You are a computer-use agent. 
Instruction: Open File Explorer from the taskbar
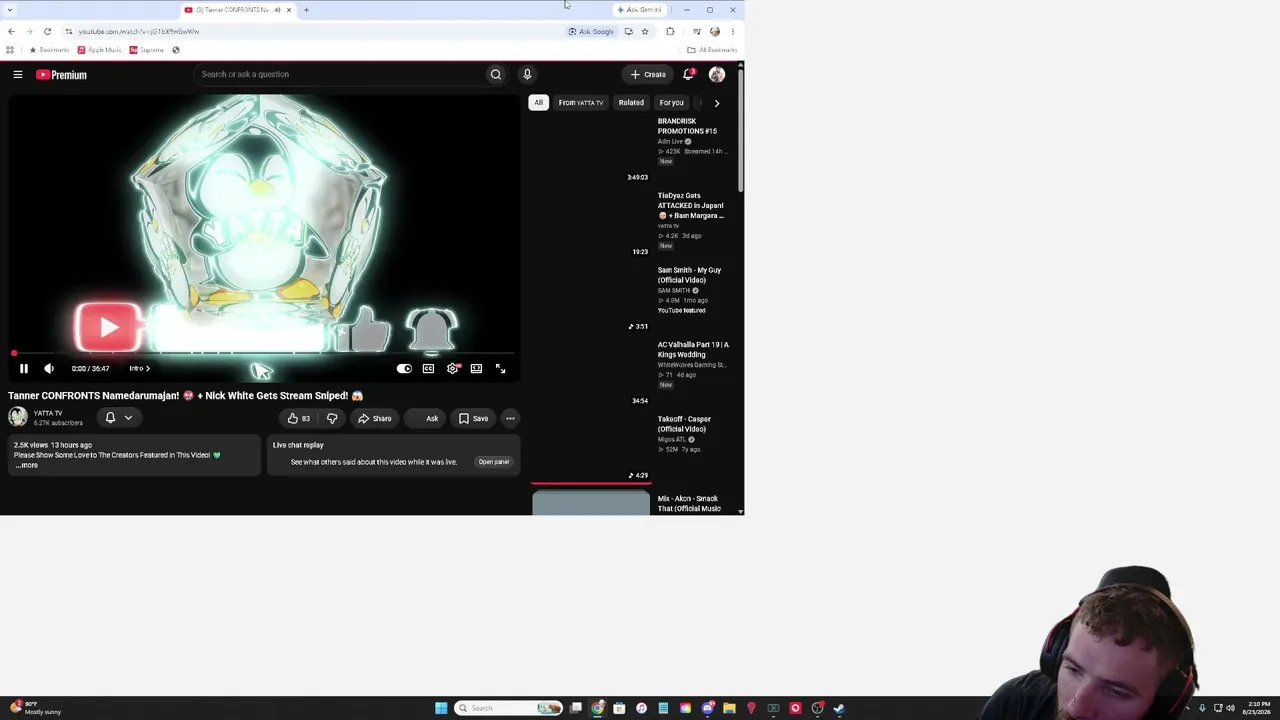tap(729, 708)
